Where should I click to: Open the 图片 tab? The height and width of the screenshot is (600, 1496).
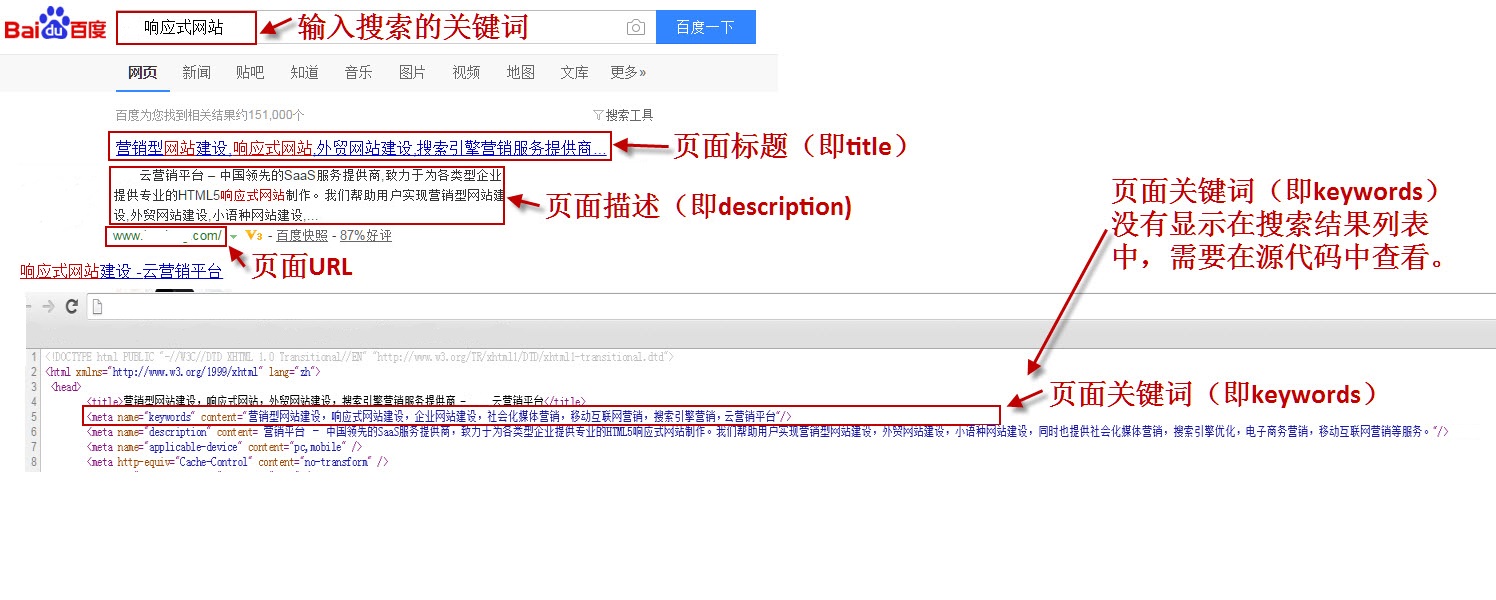(412, 72)
